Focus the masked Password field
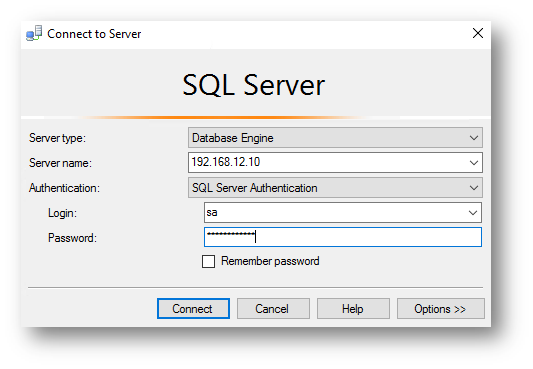The height and width of the screenshot is (369, 533). (x=343, y=237)
